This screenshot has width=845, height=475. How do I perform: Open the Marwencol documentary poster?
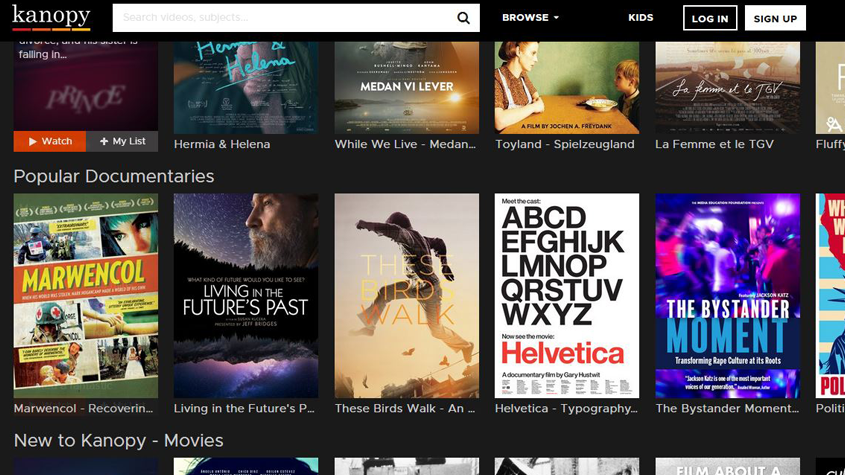coord(86,295)
